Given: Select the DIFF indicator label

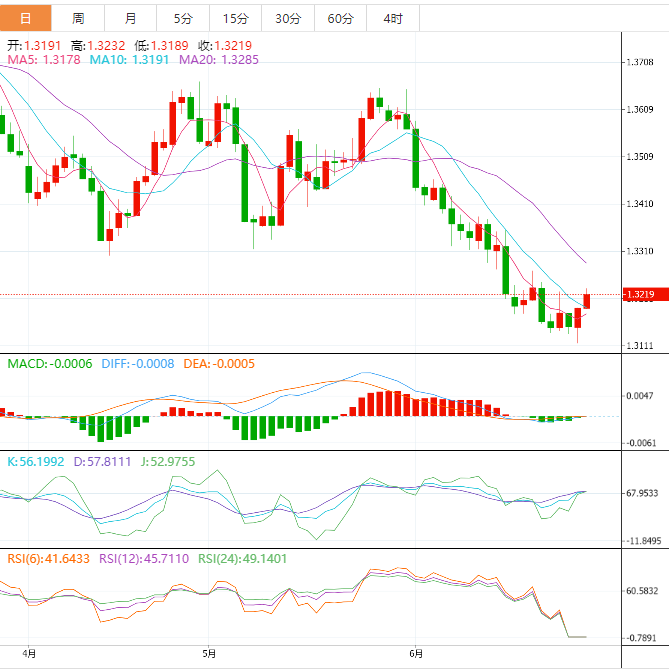Looking at the screenshot, I should (138, 363).
